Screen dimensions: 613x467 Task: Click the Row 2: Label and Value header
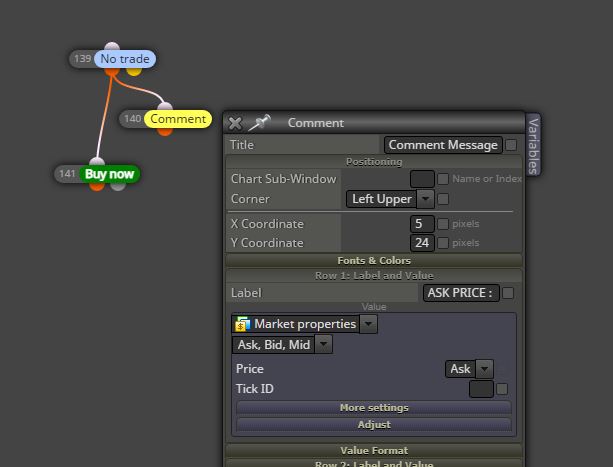pyautogui.click(x=374, y=463)
